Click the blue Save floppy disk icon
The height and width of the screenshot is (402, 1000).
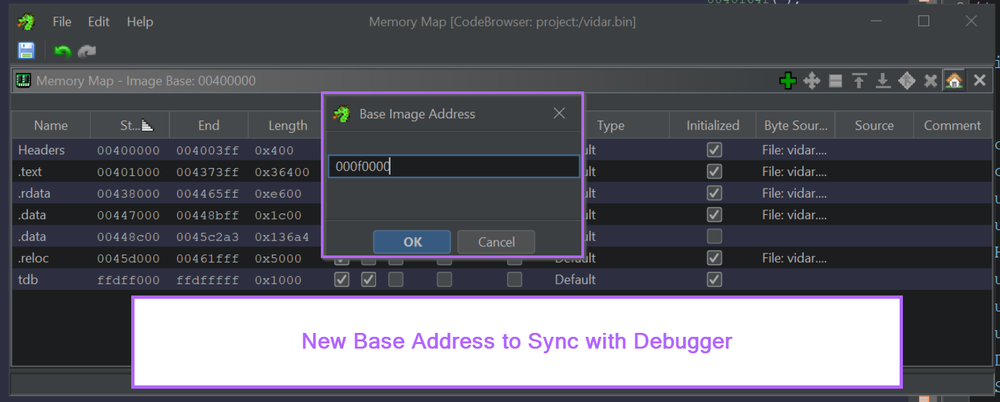click(27, 50)
